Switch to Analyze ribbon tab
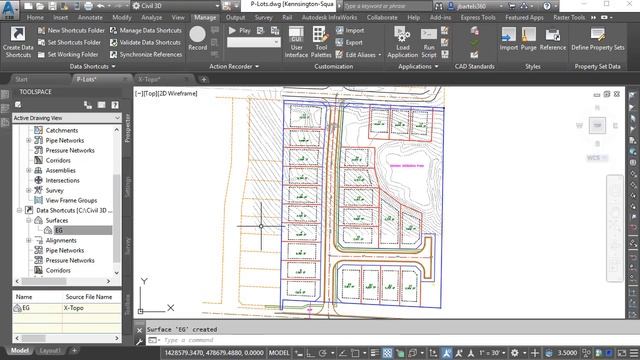This screenshot has height=360, width=640. [151, 18]
